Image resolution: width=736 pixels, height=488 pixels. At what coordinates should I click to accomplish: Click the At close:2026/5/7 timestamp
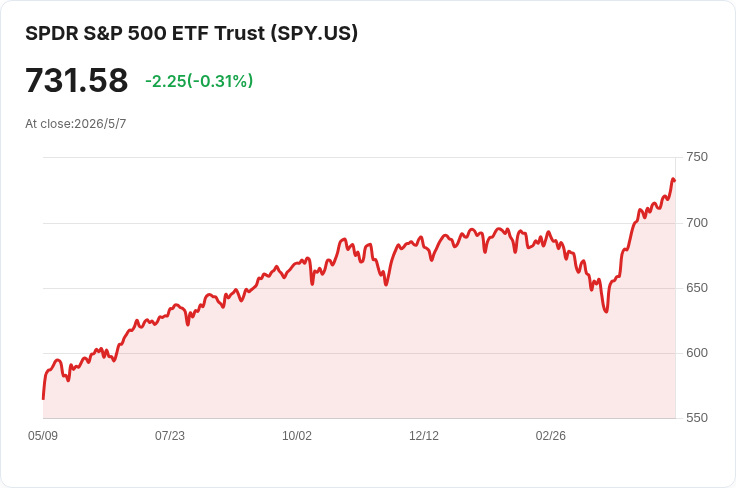(x=76, y=124)
